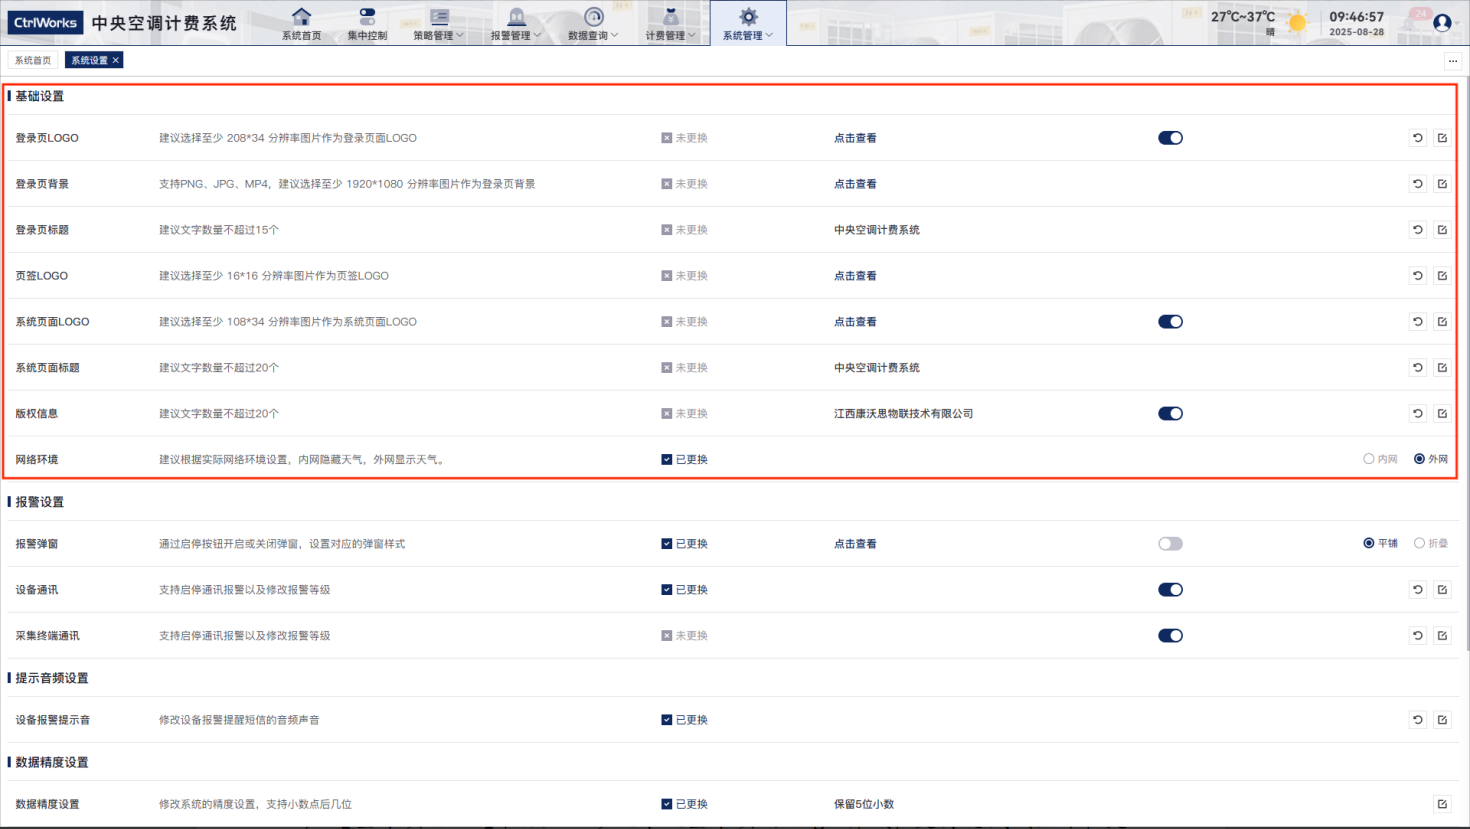The image size is (1470, 829).
Task: Toggle the 登录页LOGO display switch
Action: (x=1170, y=138)
